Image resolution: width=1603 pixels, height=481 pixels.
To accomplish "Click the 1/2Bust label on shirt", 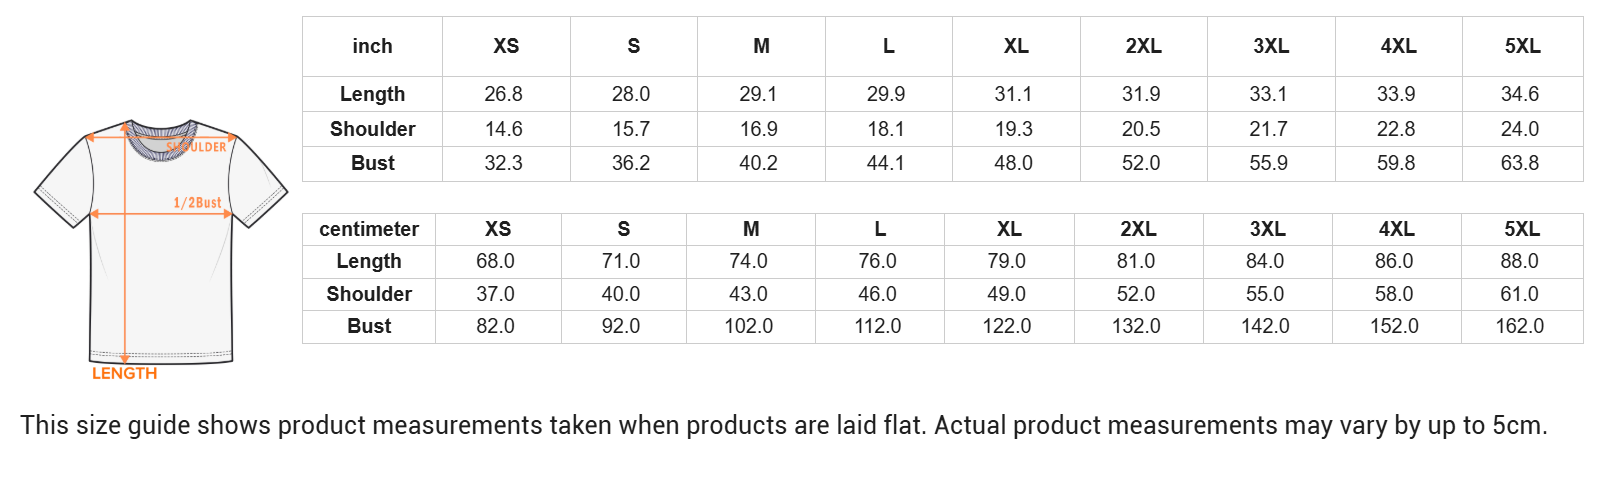I will tap(197, 202).
